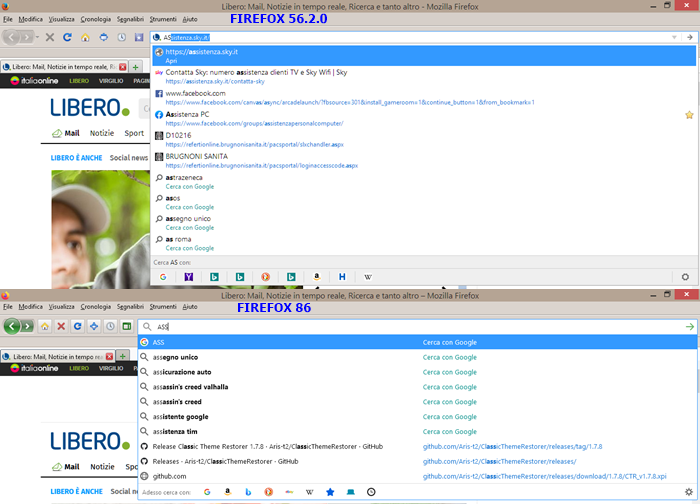Open URL bar history dropdown arrow, Firefox 56

click(x=675, y=37)
